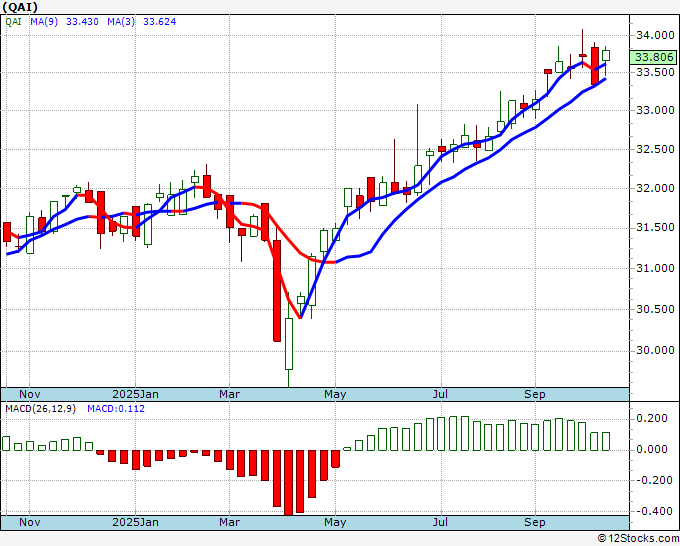680x546 pixels.
Task: Click the deepest red MACD histogram bar
Action: (288, 482)
